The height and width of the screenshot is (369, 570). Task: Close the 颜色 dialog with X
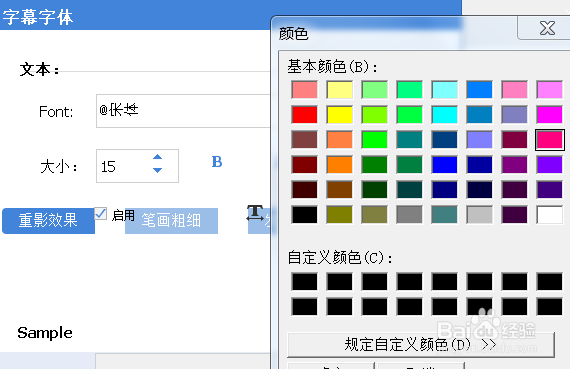(547, 28)
